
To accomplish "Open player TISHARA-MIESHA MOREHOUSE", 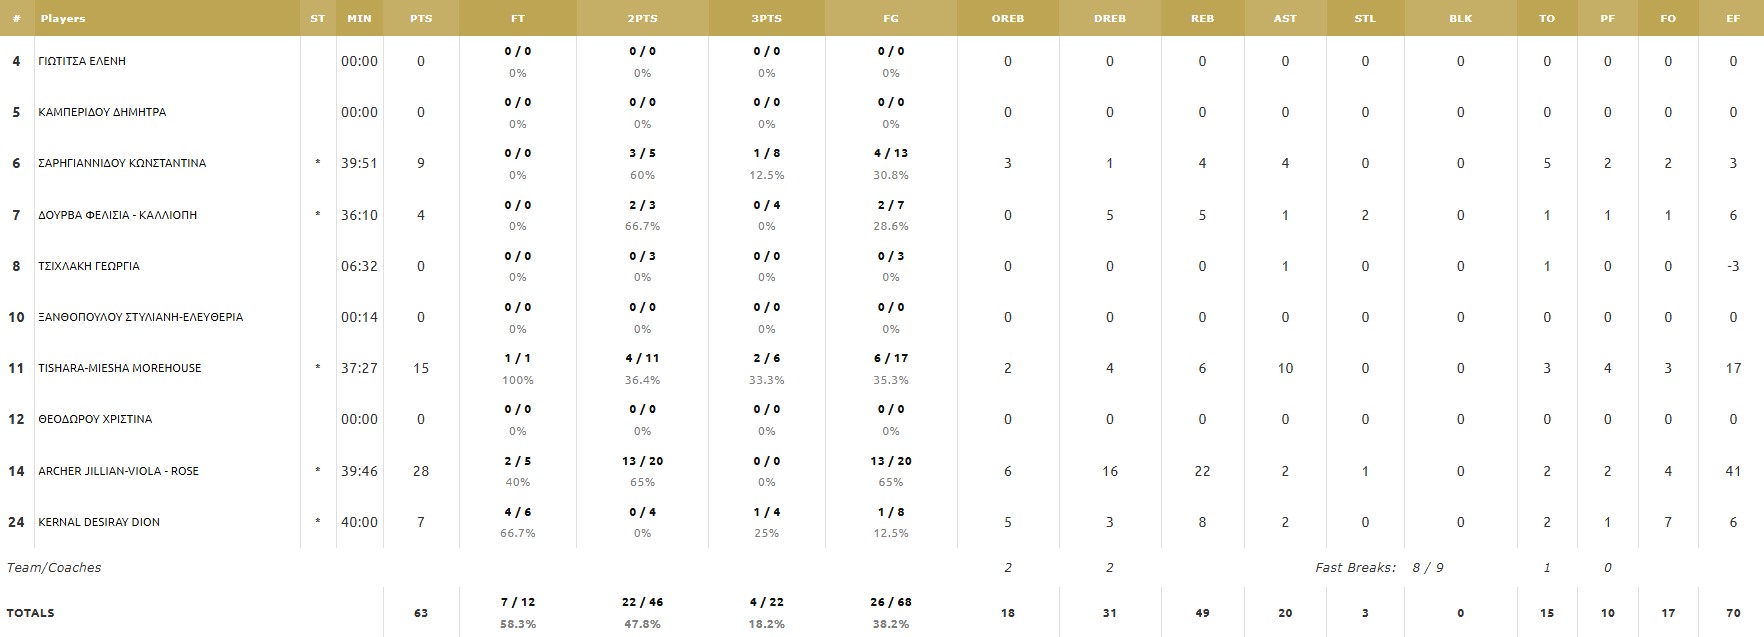I will (119, 368).
